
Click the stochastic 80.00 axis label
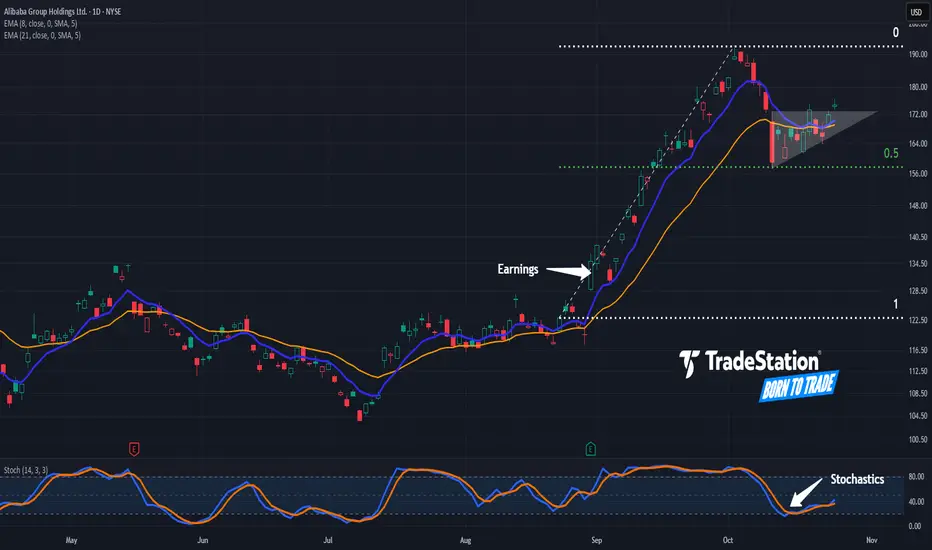917,476
